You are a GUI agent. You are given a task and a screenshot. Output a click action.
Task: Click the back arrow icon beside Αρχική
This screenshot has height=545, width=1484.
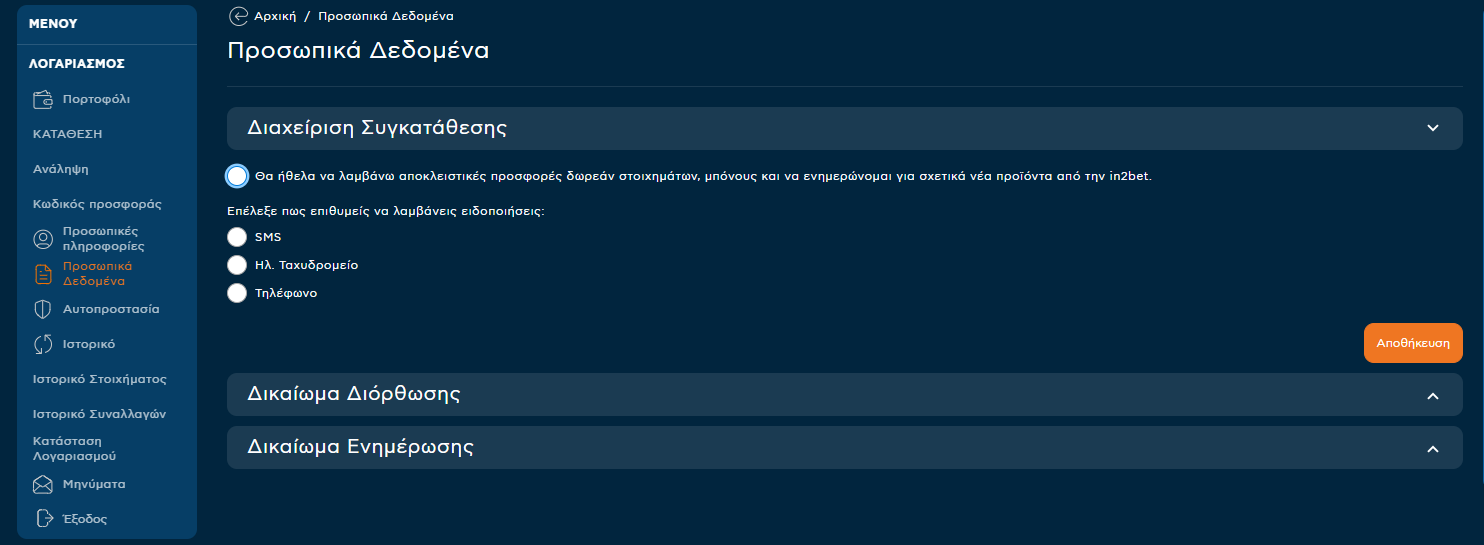click(238, 16)
